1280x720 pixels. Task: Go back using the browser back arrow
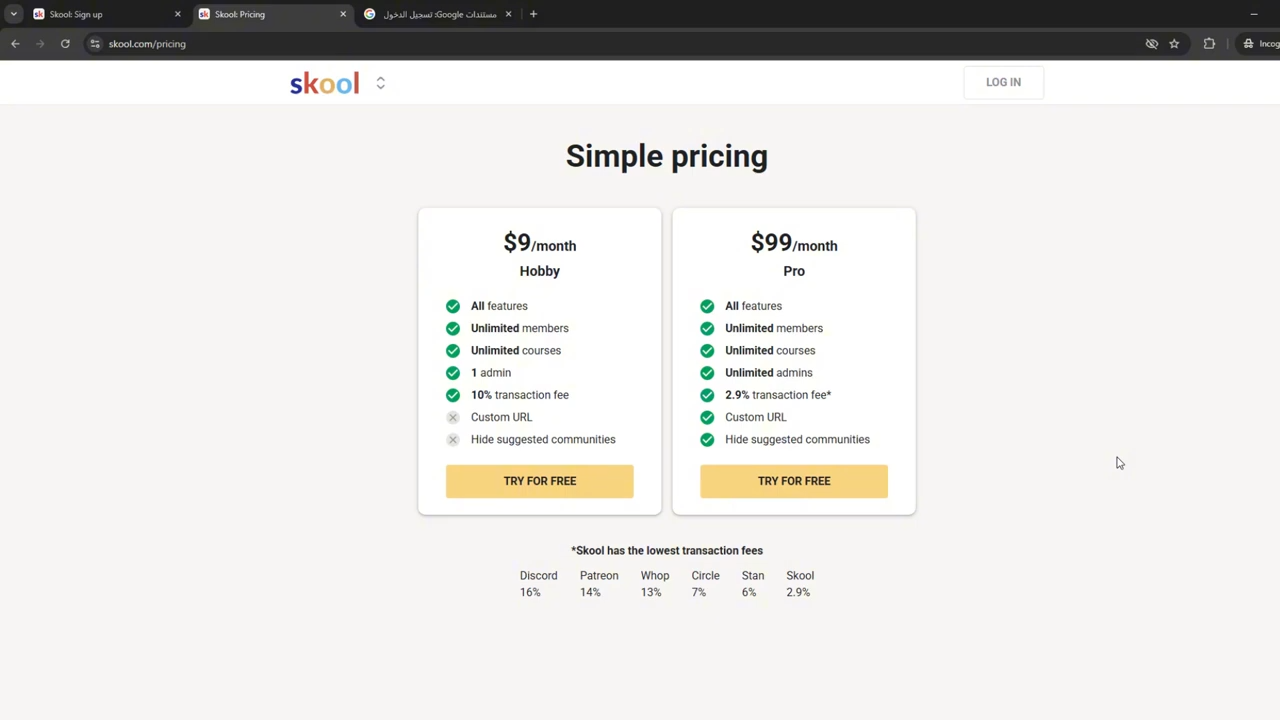tap(15, 44)
